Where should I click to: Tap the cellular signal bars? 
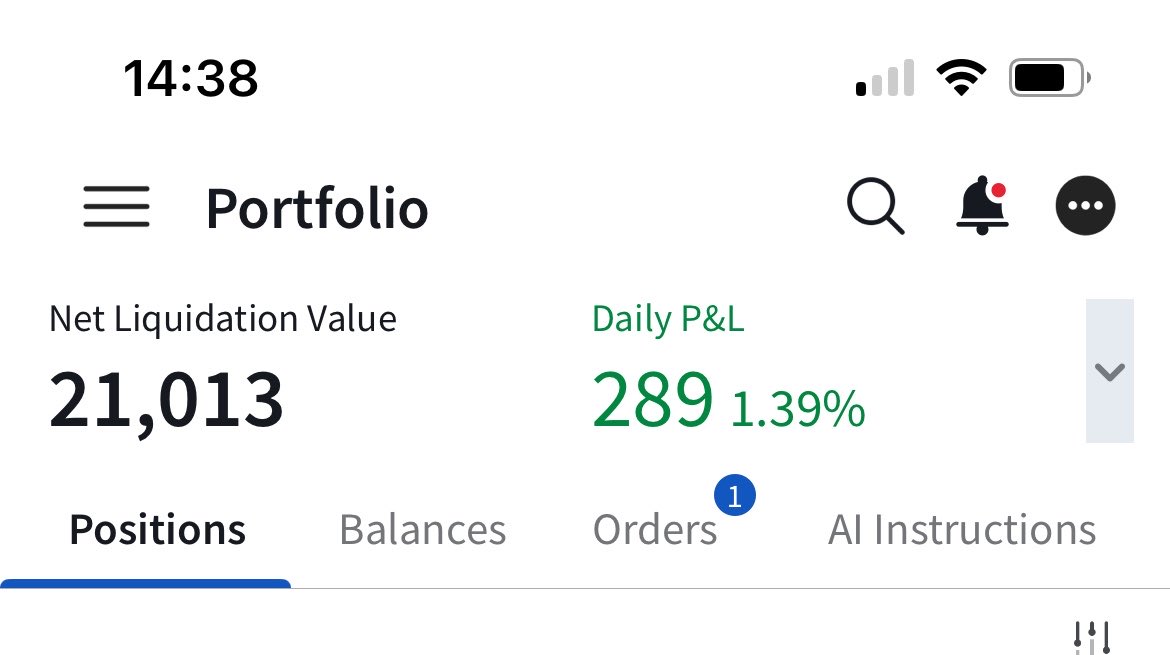(x=885, y=78)
